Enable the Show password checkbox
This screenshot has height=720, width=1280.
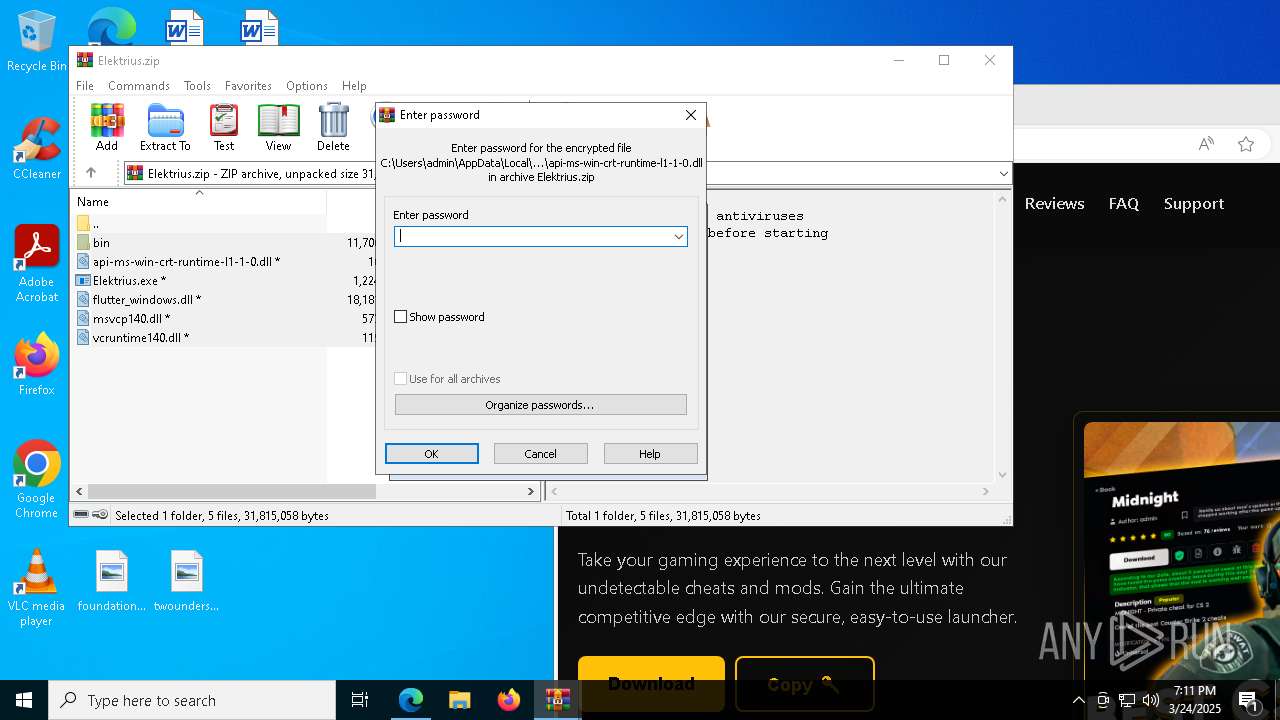coord(401,317)
